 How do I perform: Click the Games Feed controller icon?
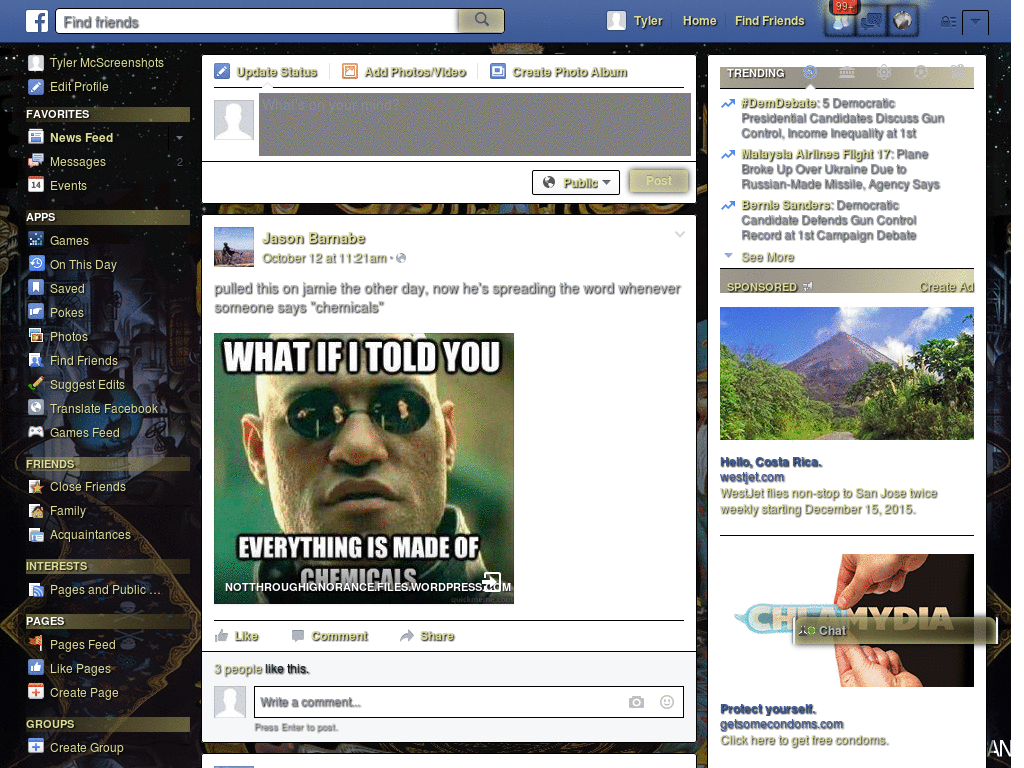coord(36,432)
